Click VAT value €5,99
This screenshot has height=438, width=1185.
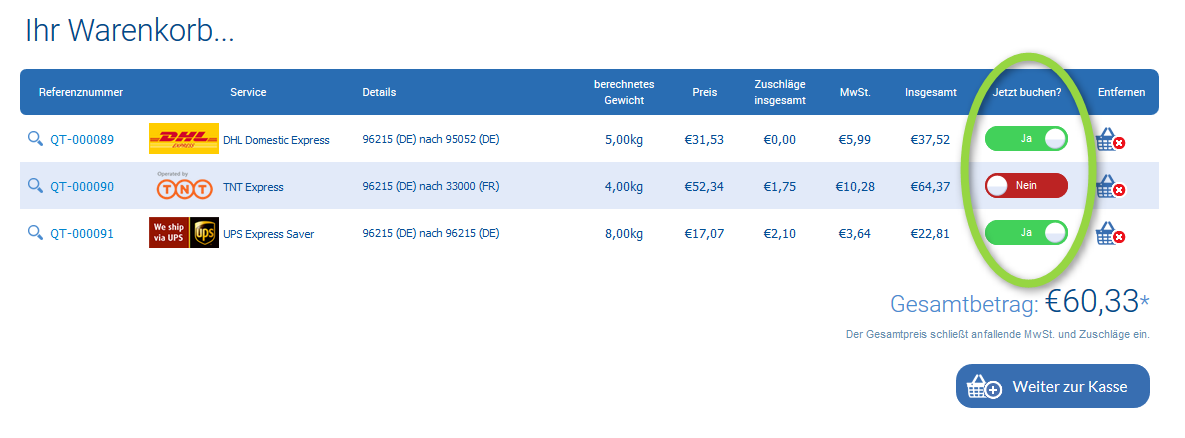pos(855,140)
